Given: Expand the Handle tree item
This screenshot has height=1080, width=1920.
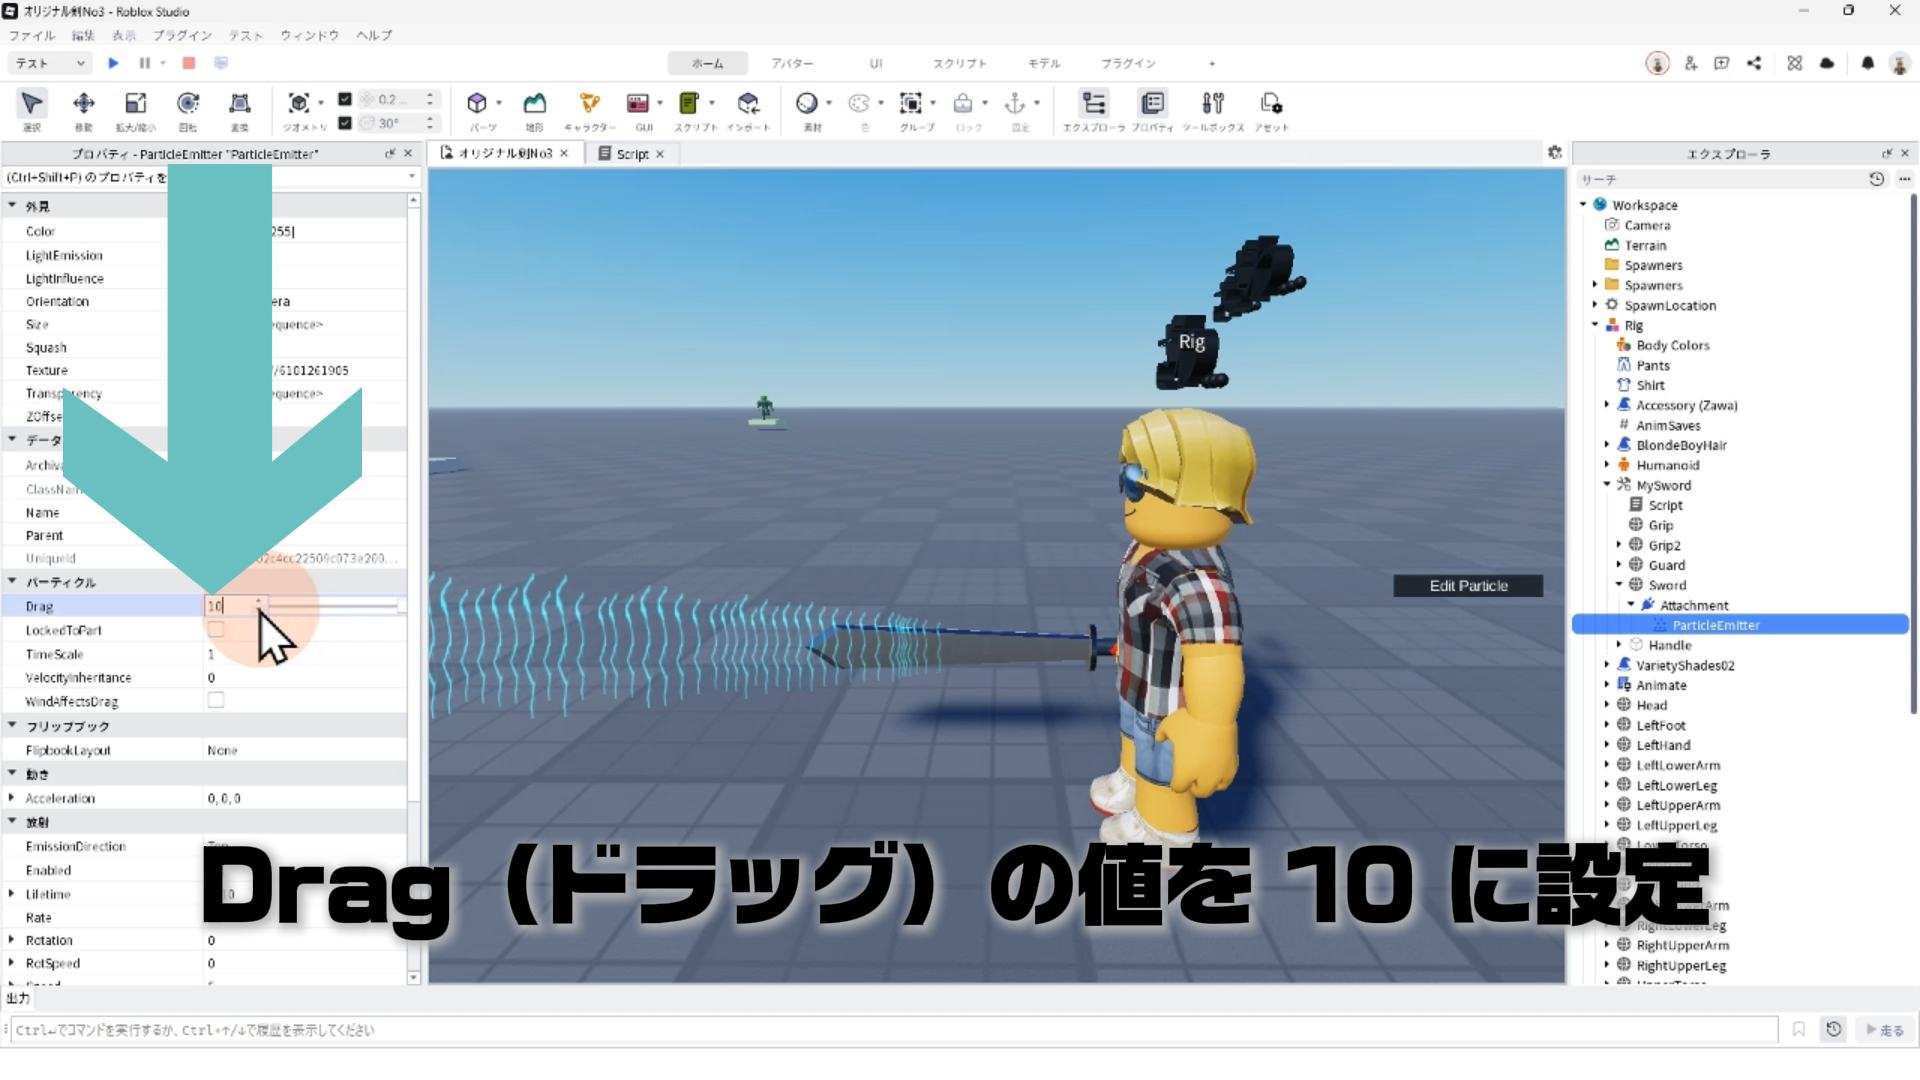Looking at the screenshot, I should point(1619,645).
